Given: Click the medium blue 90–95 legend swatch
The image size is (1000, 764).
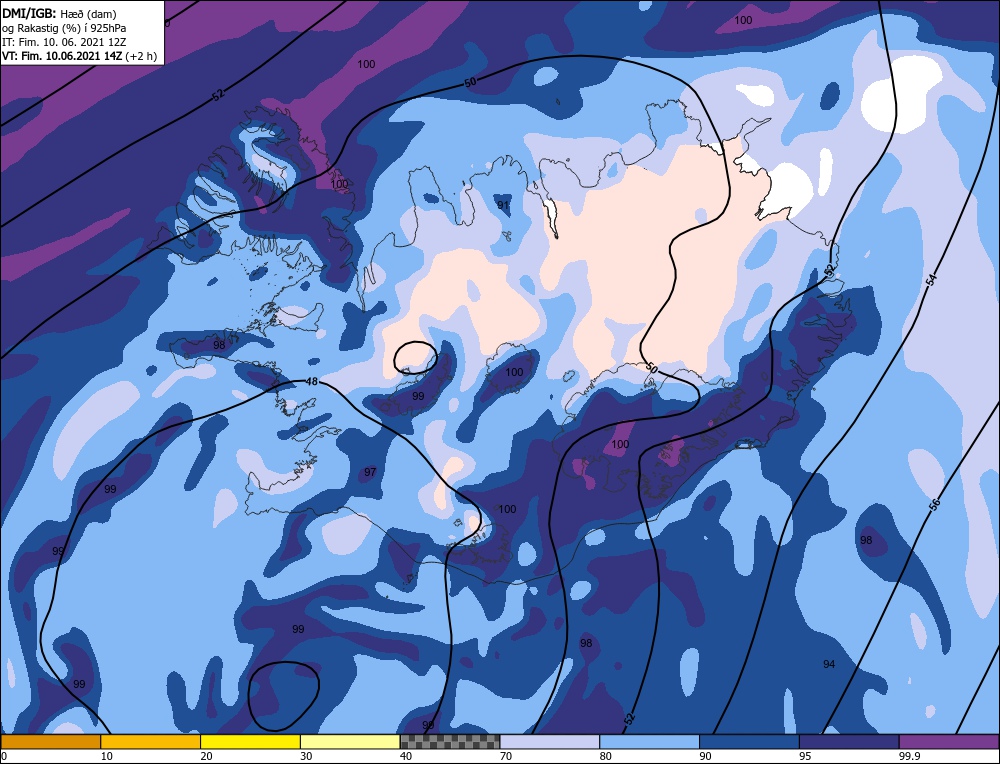Looking at the screenshot, I should (x=749, y=741).
